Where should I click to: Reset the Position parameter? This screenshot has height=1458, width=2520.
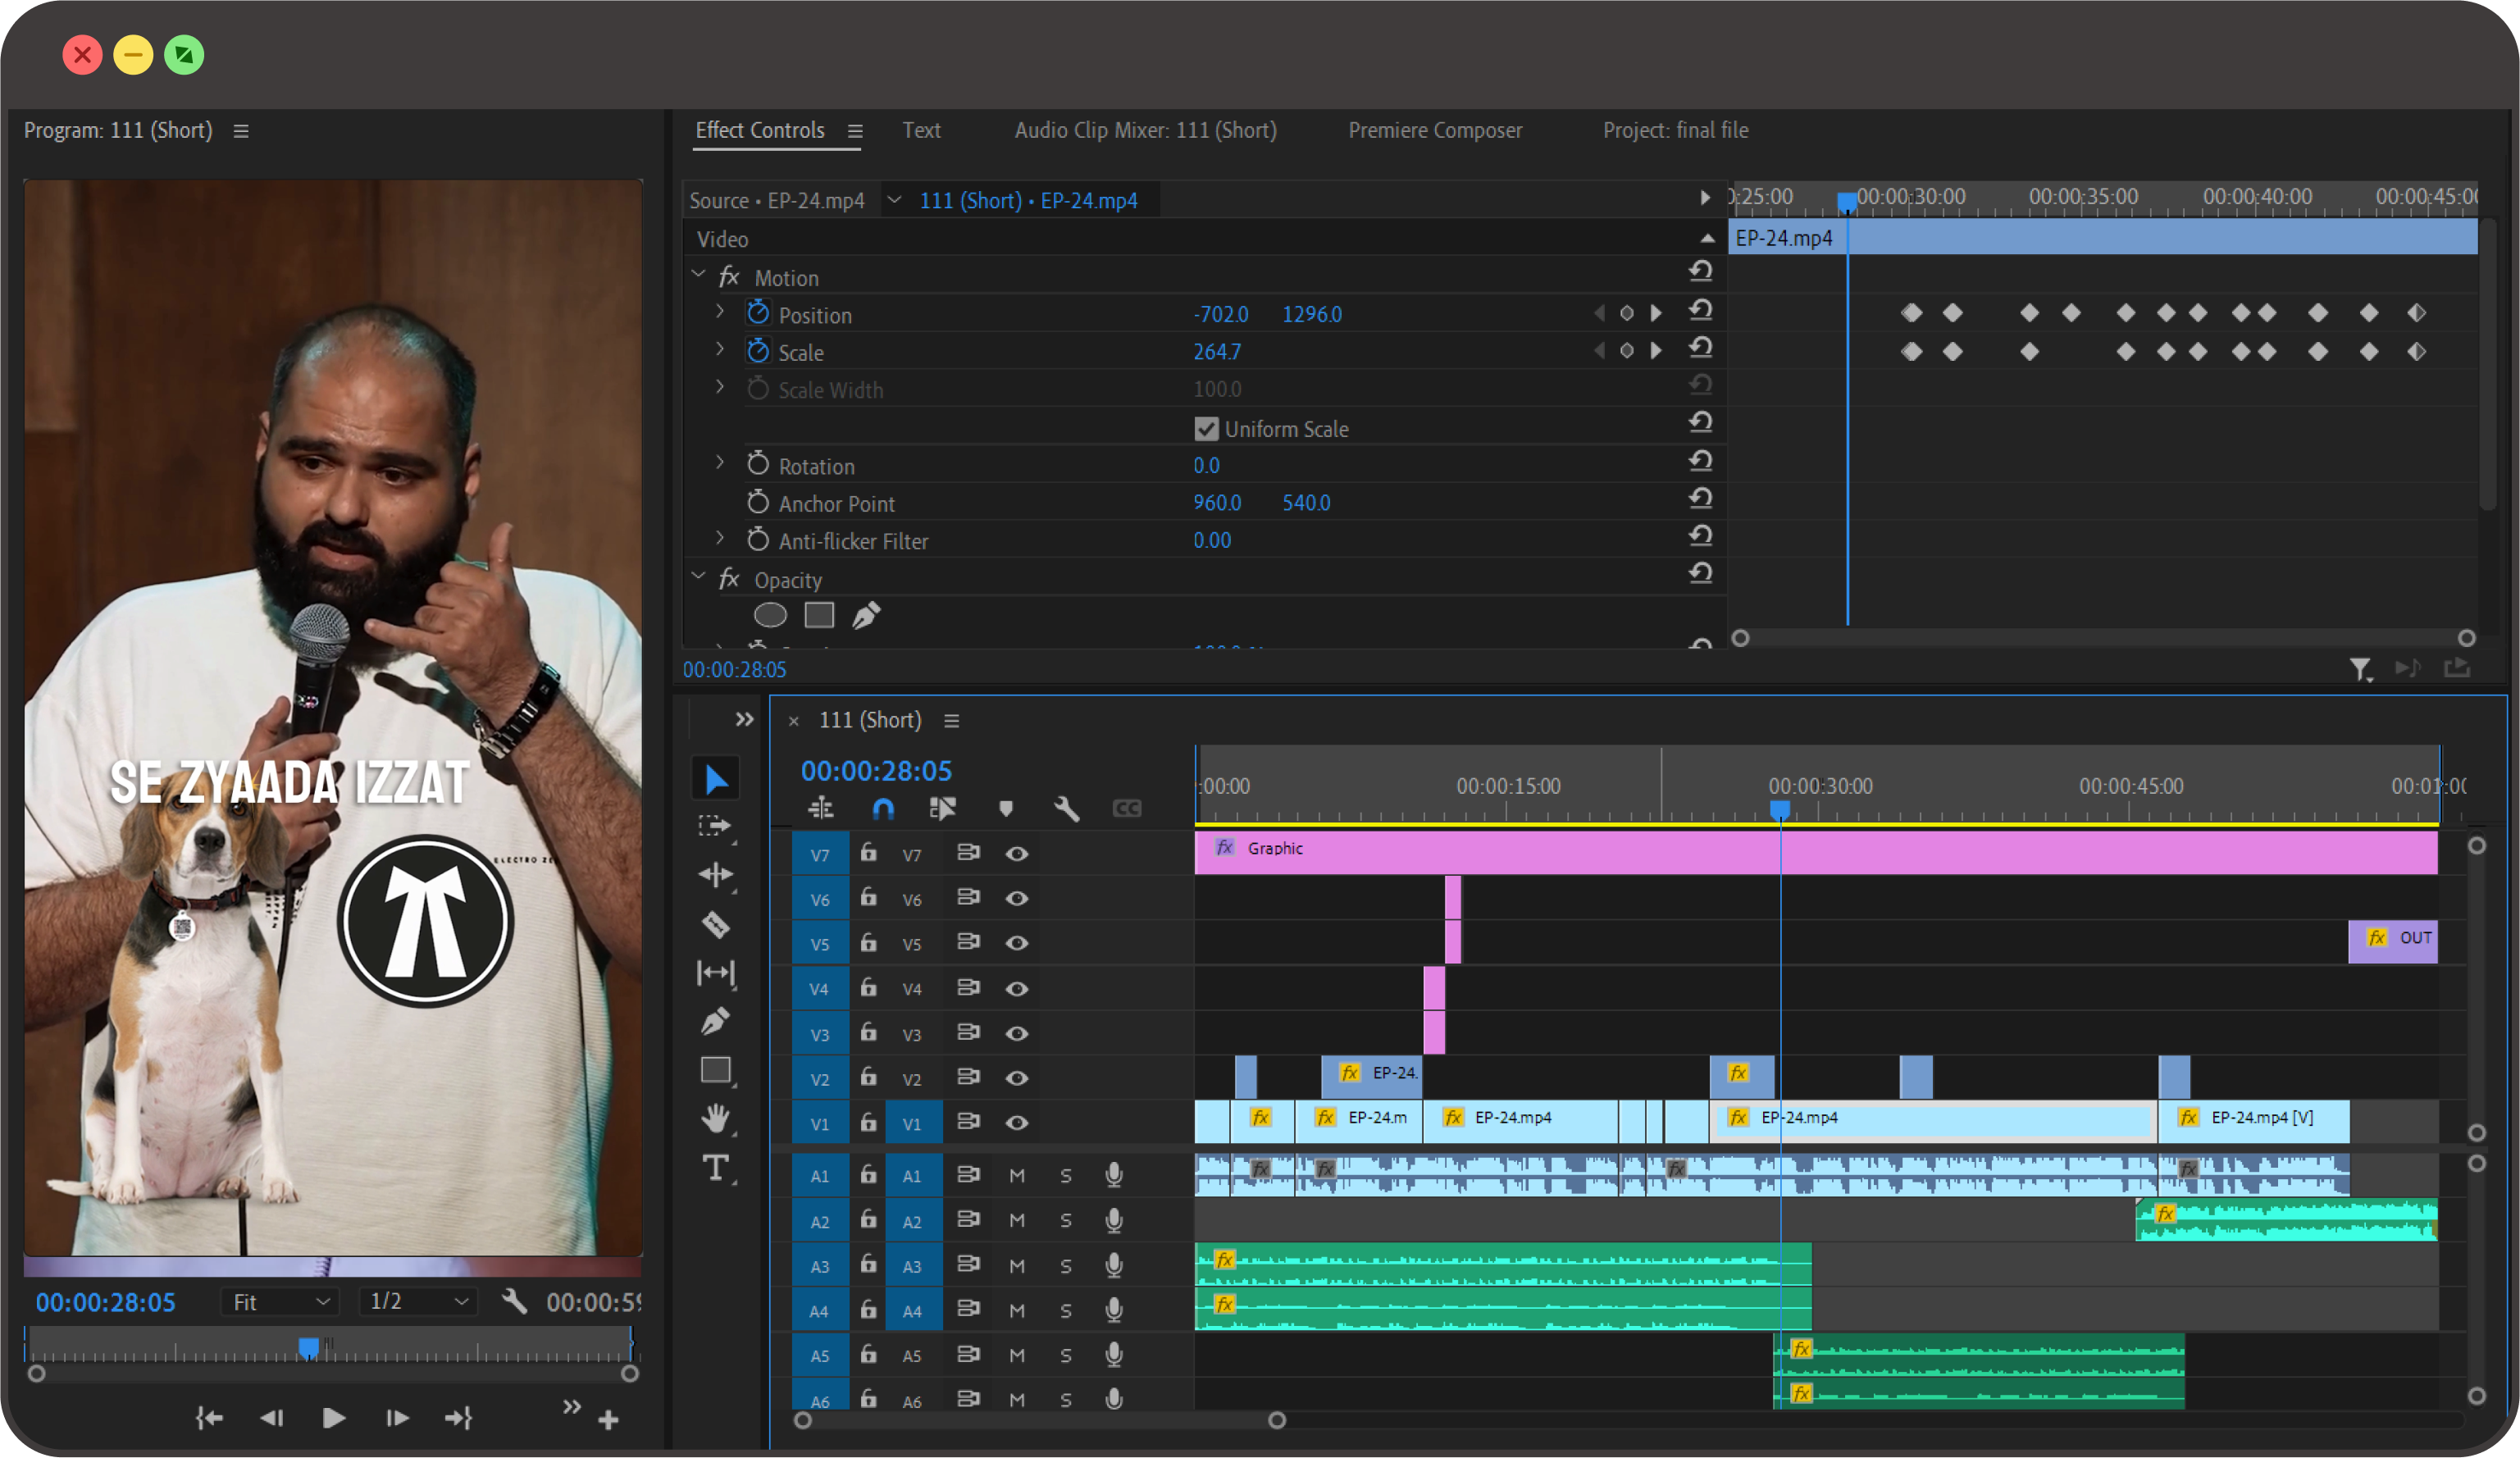tap(1700, 311)
